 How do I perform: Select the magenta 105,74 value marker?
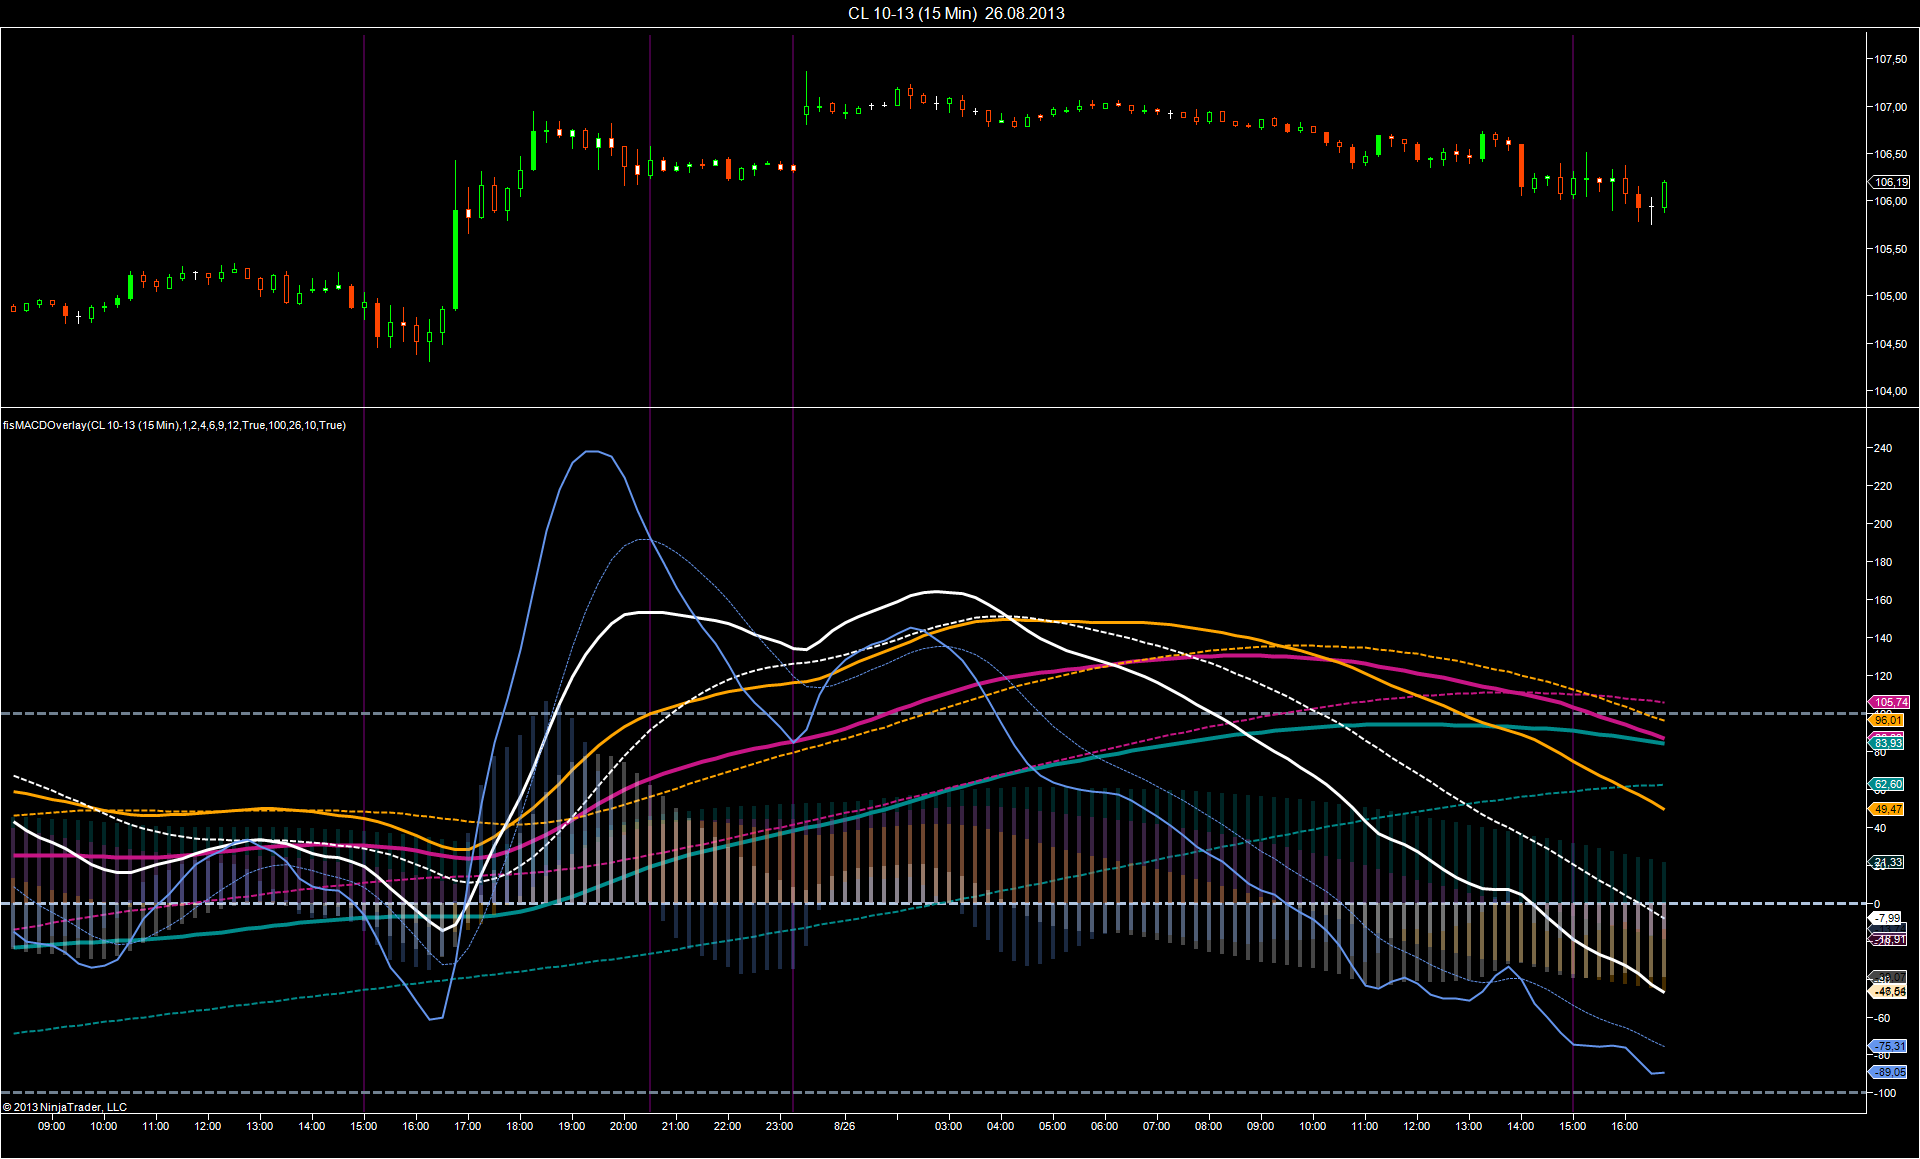(1890, 702)
